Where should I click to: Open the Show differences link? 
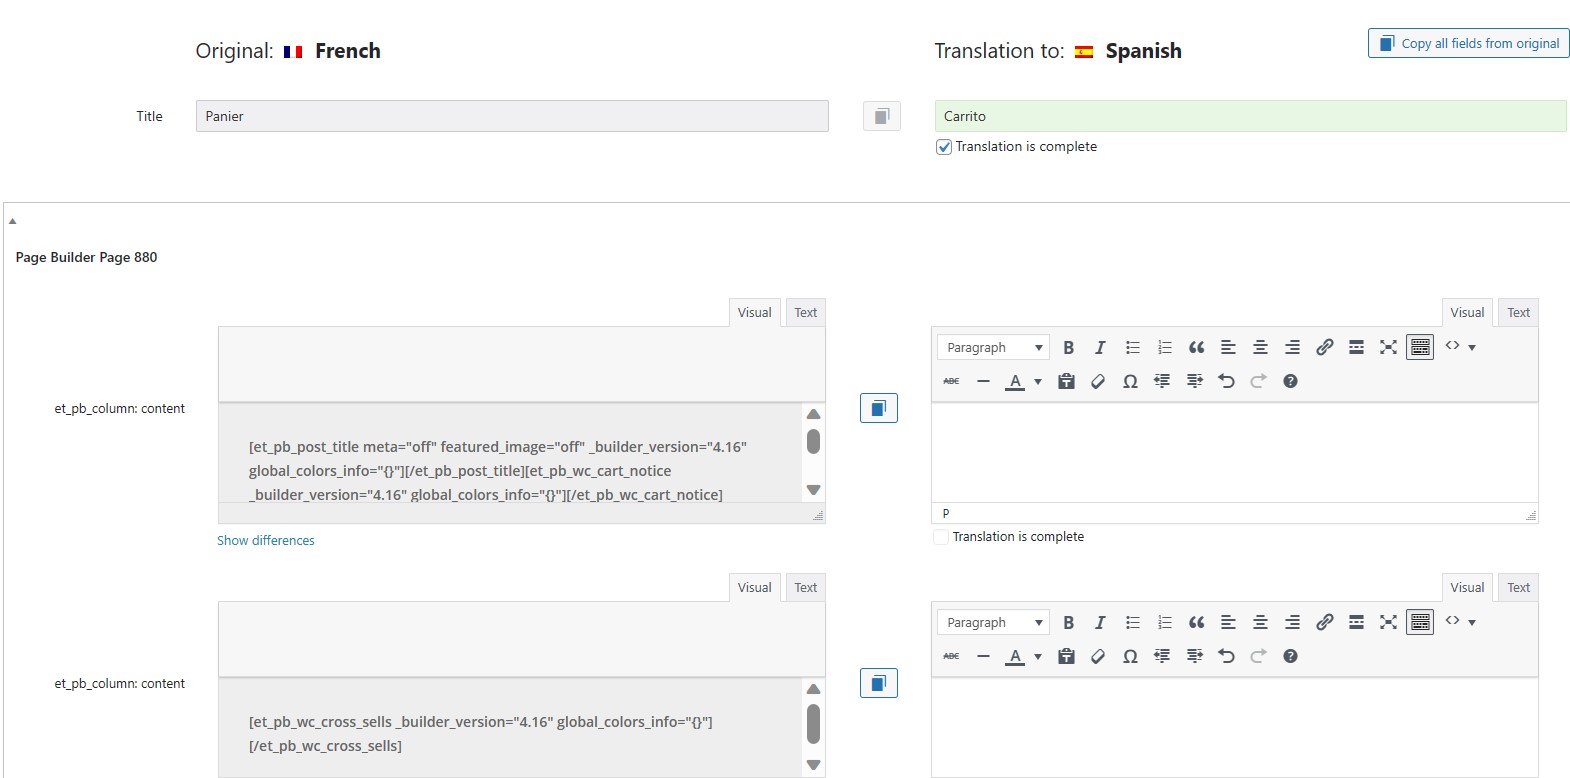click(x=266, y=540)
